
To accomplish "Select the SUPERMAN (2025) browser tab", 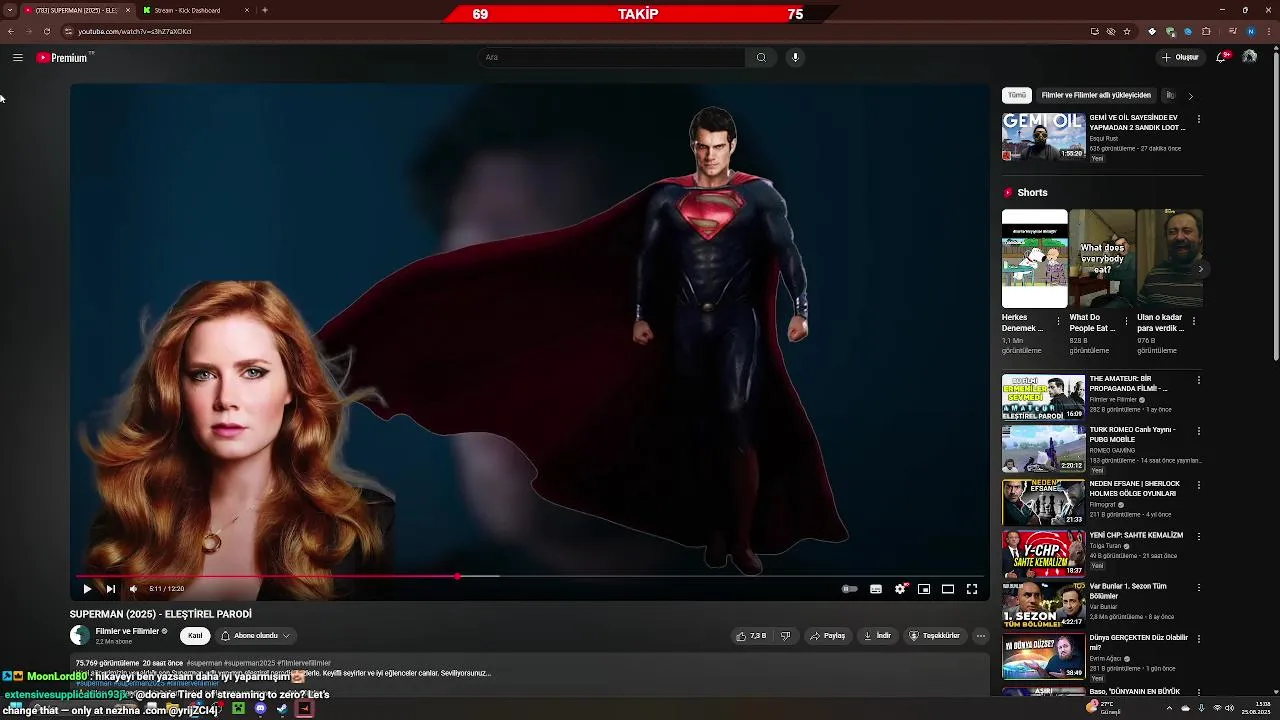I will (x=76, y=10).
